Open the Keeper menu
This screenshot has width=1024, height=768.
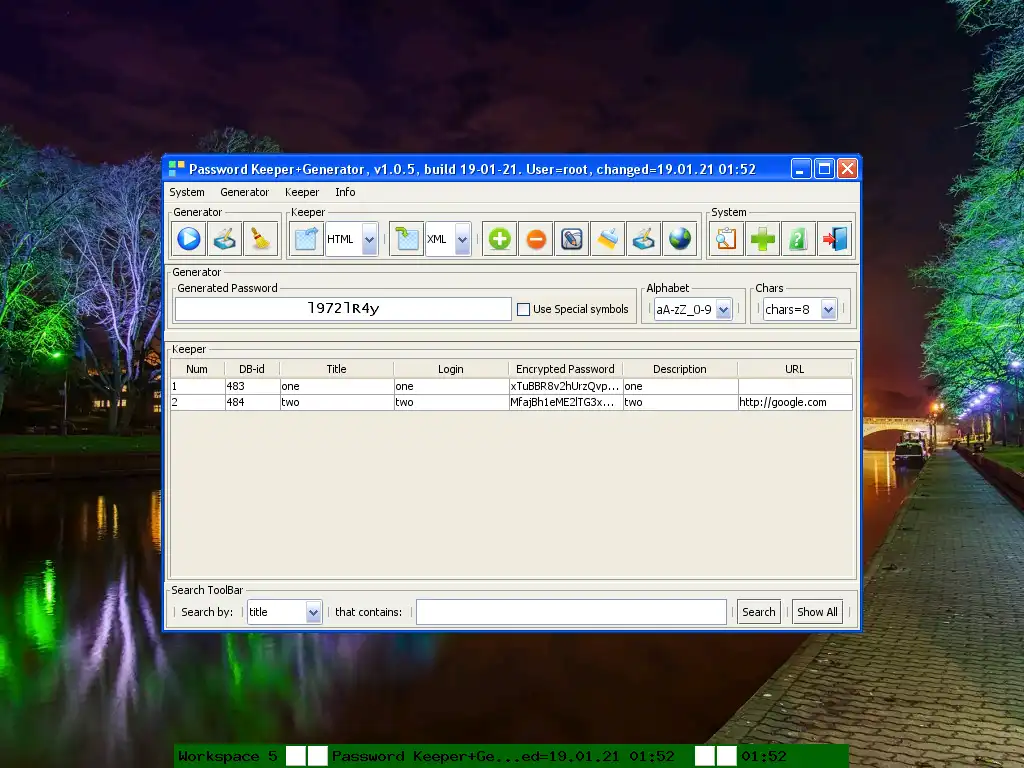pyautogui.click(x=302, y=192)
